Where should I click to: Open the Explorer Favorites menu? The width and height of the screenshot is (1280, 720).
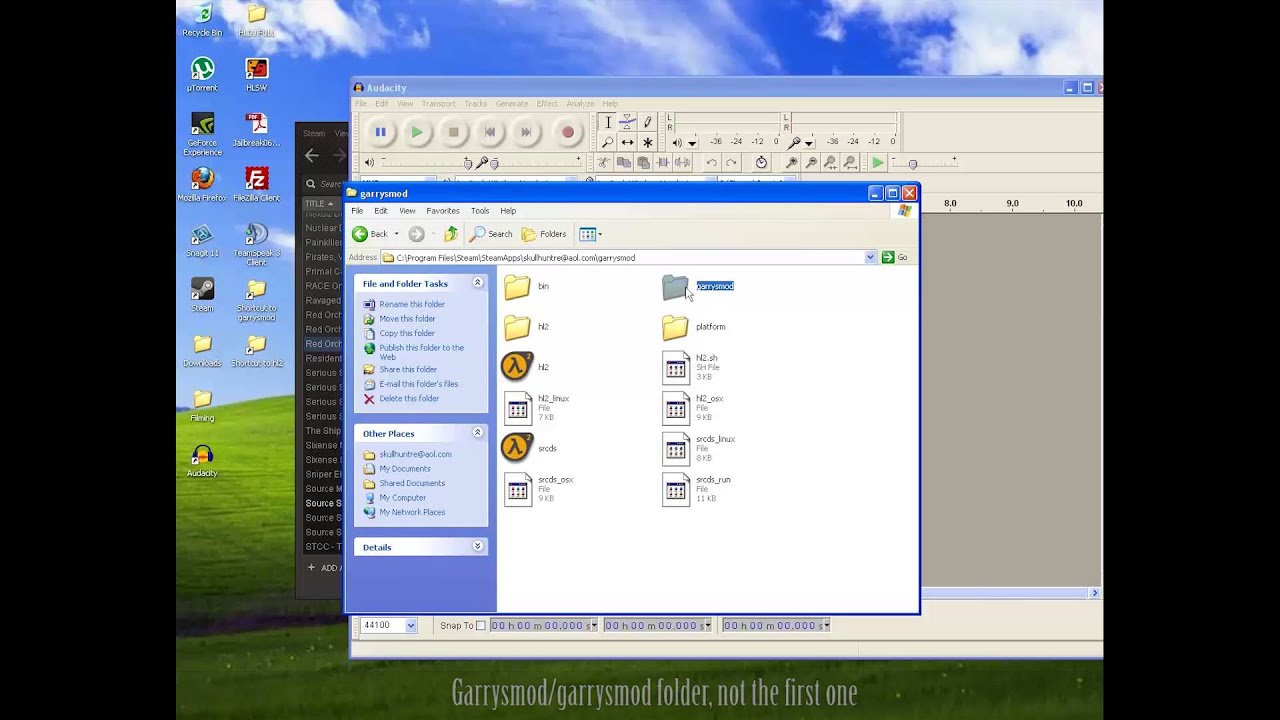pos(443,211)
